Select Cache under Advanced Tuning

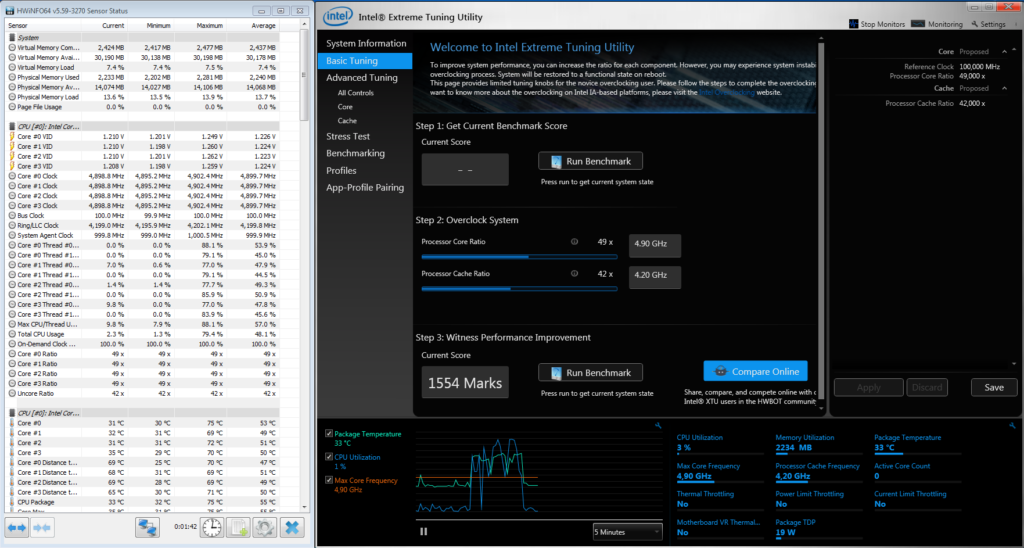point(347,121)
